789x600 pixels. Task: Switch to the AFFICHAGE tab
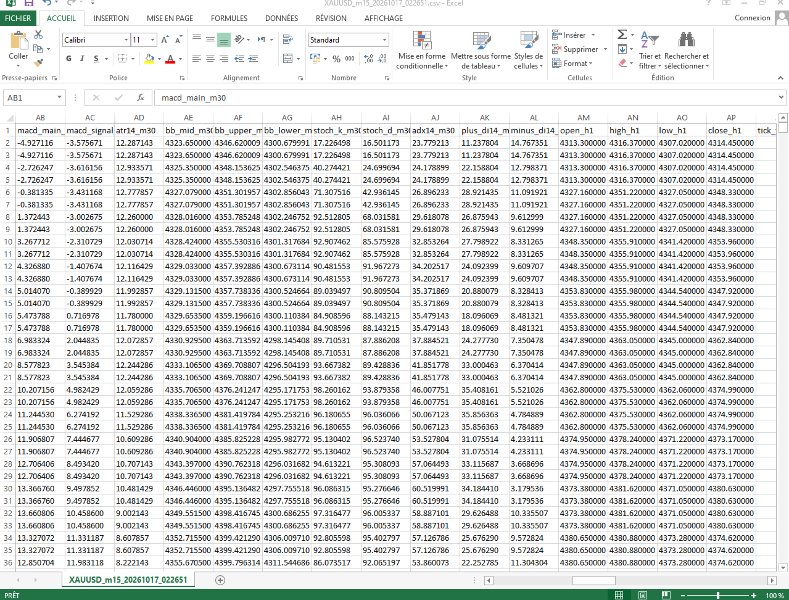coord(383,18)
